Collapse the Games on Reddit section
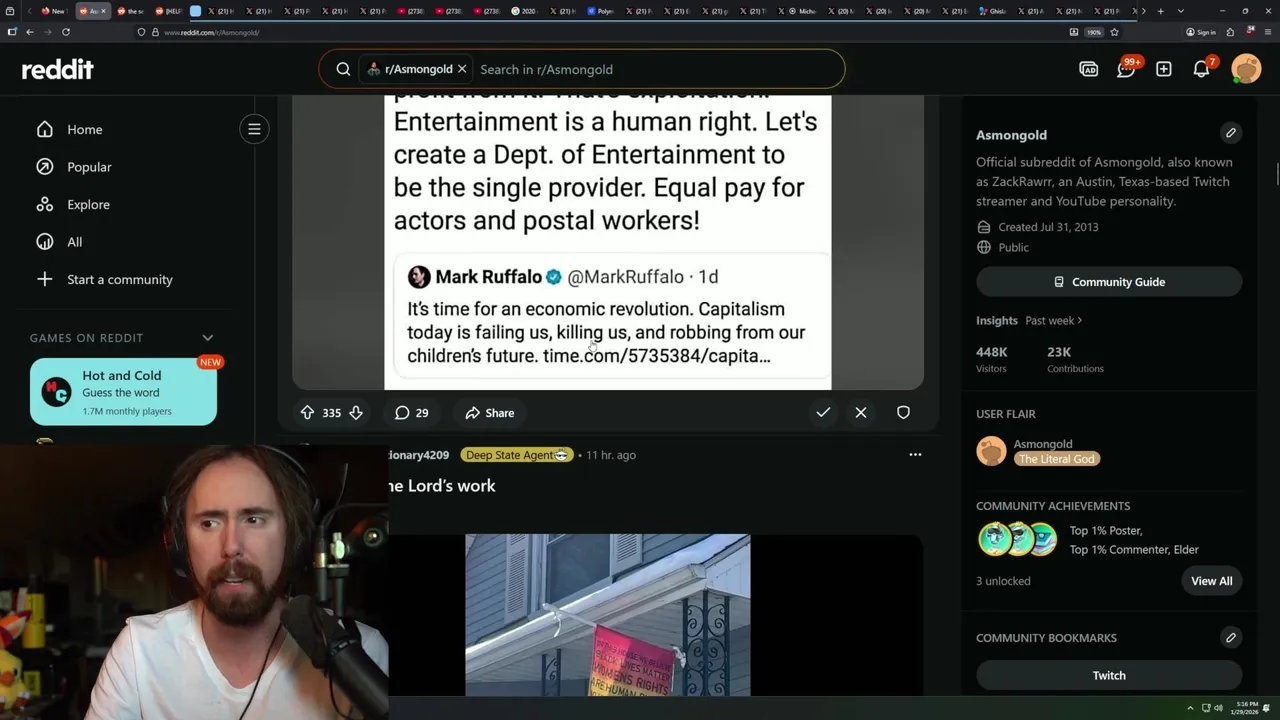 [x=208, y=338]
